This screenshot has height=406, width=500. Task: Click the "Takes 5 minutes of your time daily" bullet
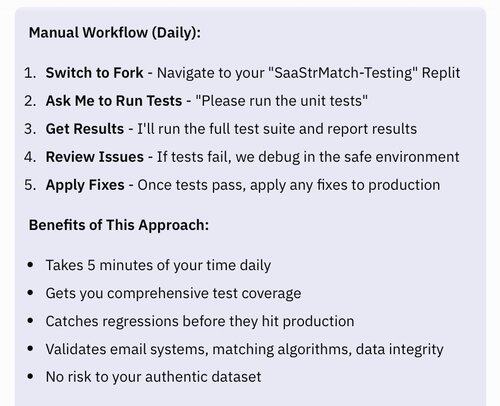pyautogui.click(x=158, y=265)
